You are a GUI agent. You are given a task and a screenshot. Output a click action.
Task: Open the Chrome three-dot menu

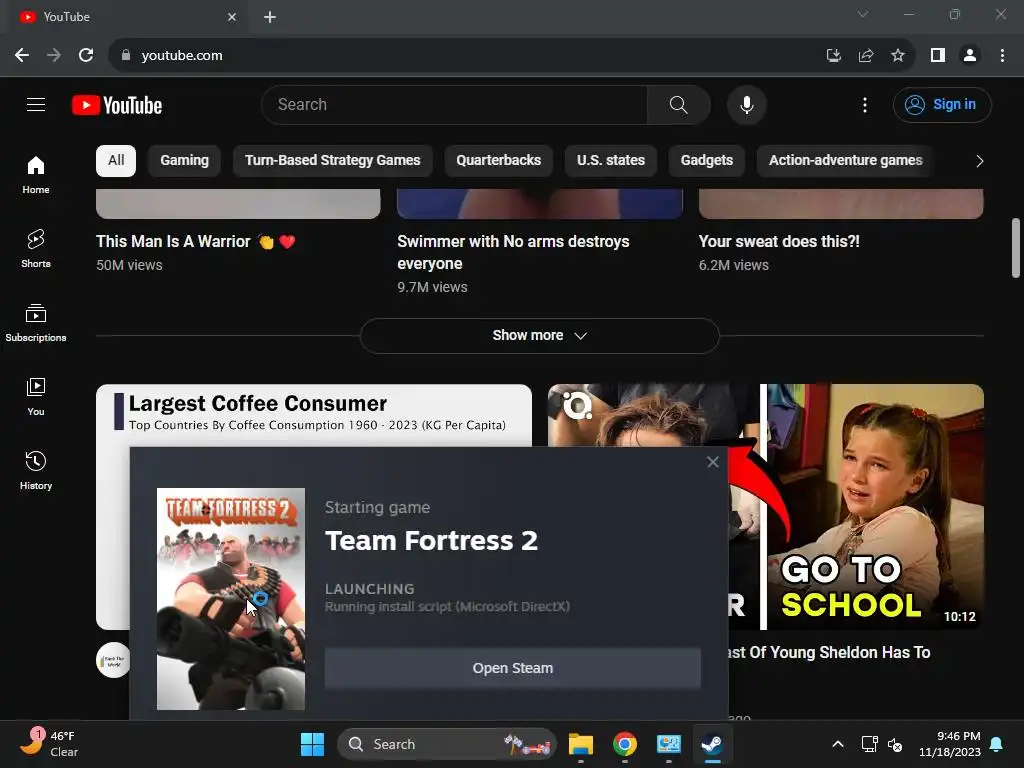(x=1002, y=56)
